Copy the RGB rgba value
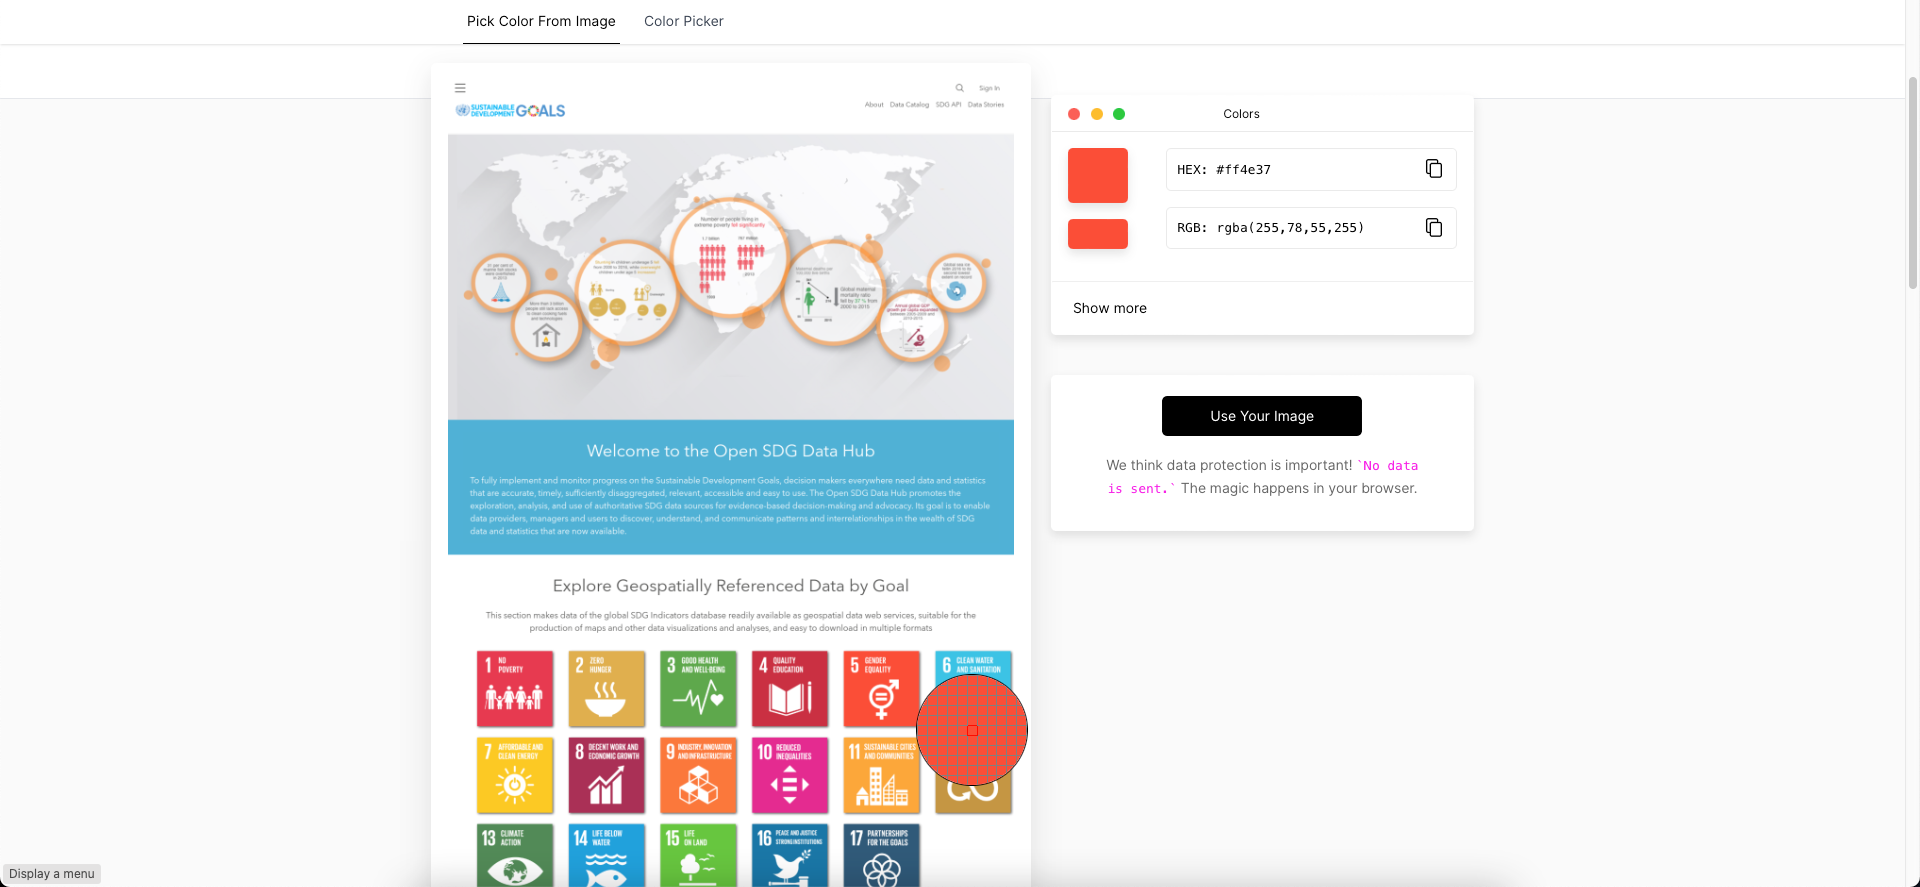 pos(1434,228)
